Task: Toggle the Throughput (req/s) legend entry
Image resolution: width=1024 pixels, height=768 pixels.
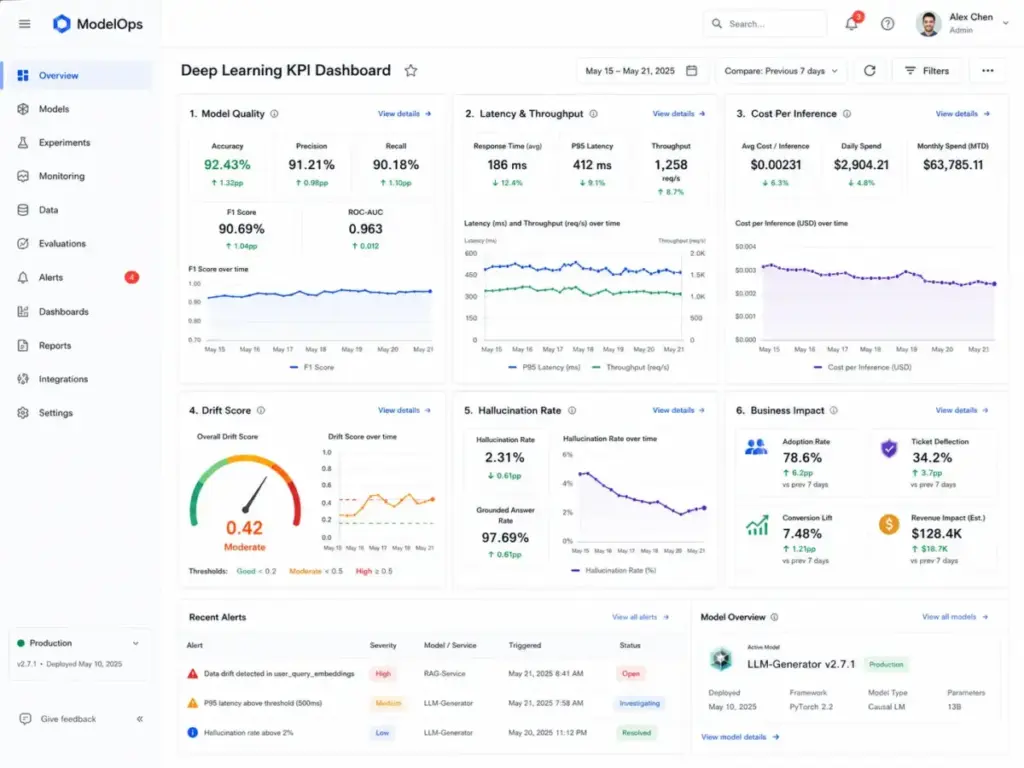Action: pos(631,367)
